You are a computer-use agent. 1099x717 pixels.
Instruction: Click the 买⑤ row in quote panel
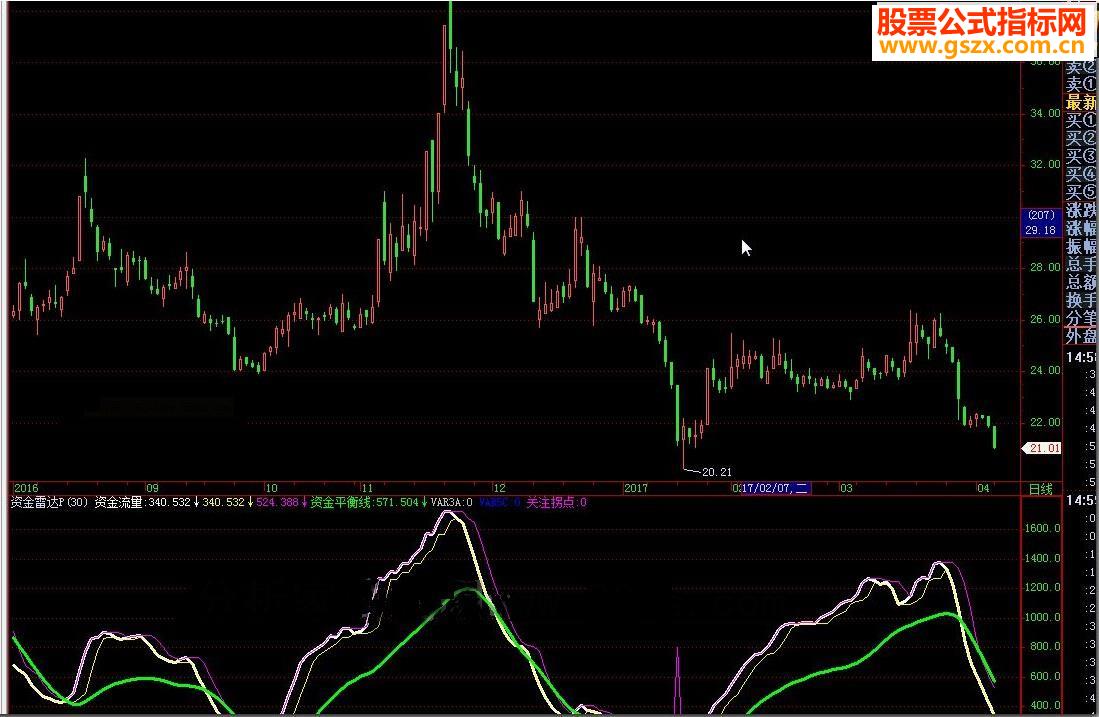click(x=1081, y=191)
